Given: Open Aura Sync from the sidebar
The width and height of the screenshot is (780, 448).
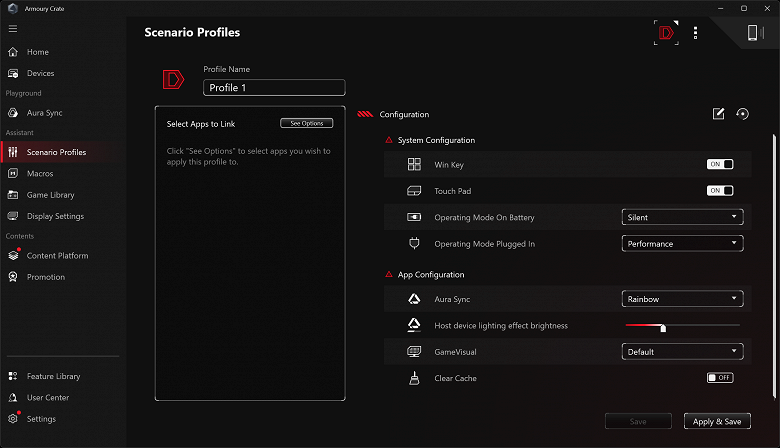Looking at the screenshot, I should click(45, 113).
